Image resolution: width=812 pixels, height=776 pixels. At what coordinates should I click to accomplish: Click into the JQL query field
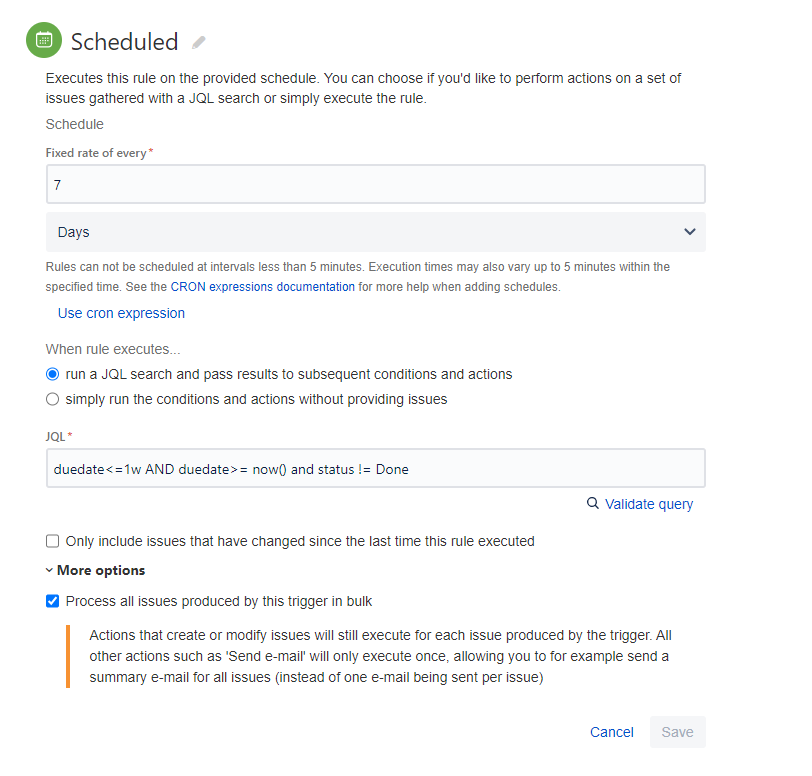click(375, 468)
